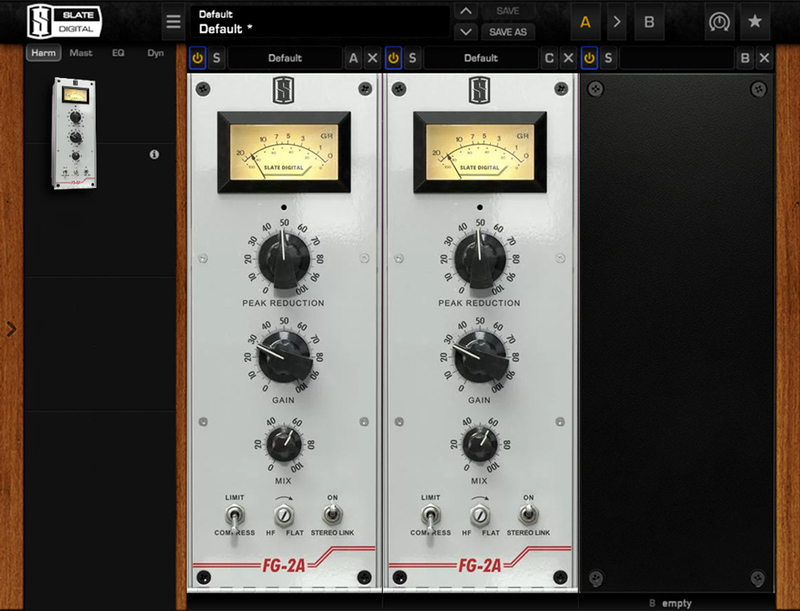The image size is (800, 611).
Task: Toggle STEREO LINK switch on first FG-2A
Action: 332,514
